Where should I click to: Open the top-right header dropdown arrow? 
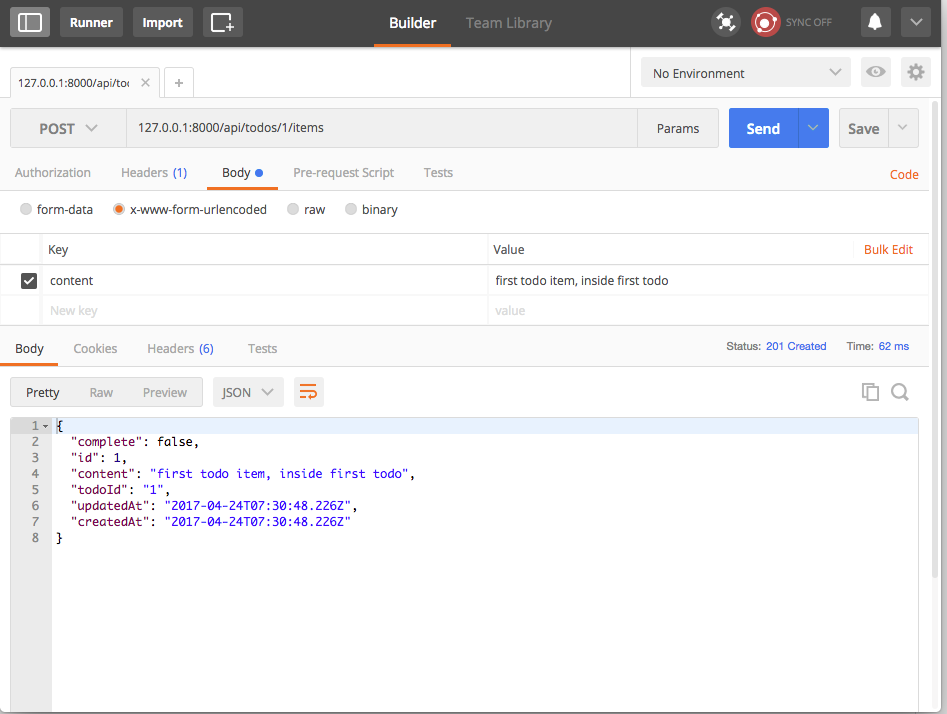[916, 22]
